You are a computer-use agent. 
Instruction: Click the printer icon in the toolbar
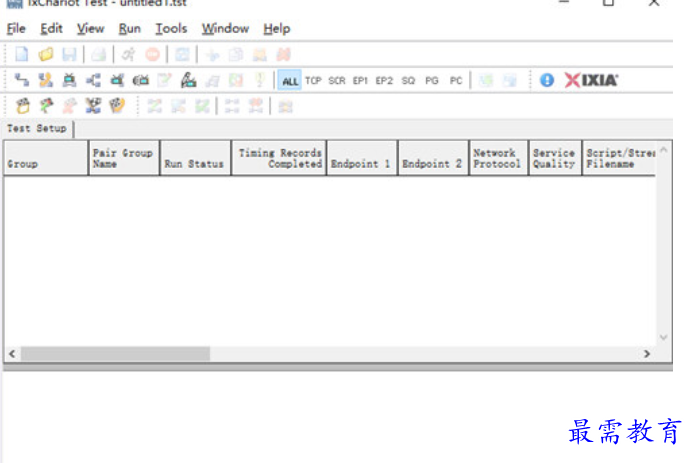[99, 54]
